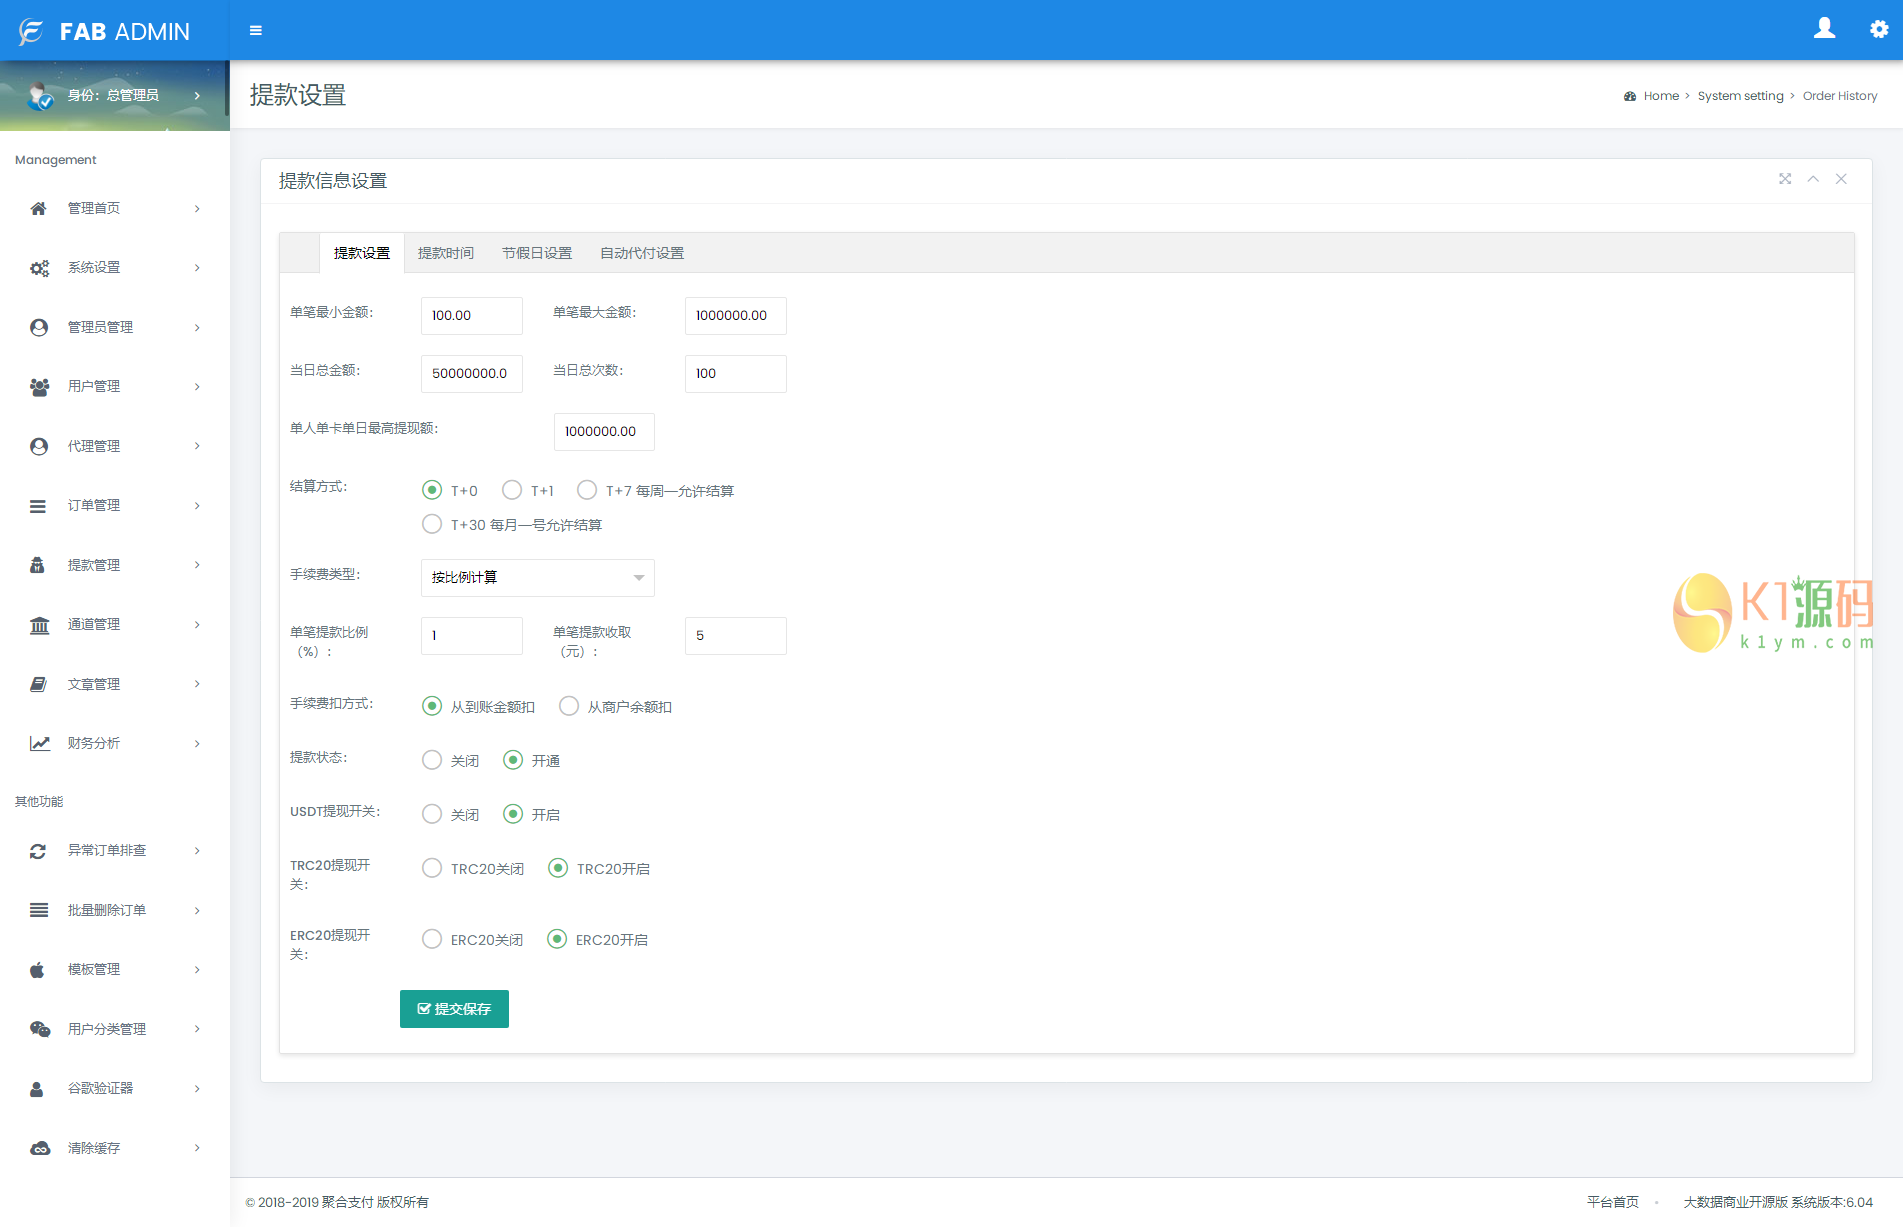This screenshot has width=1903, height=1227.
Task: Open the 通道管理 menu item
Action: point(115,625)
